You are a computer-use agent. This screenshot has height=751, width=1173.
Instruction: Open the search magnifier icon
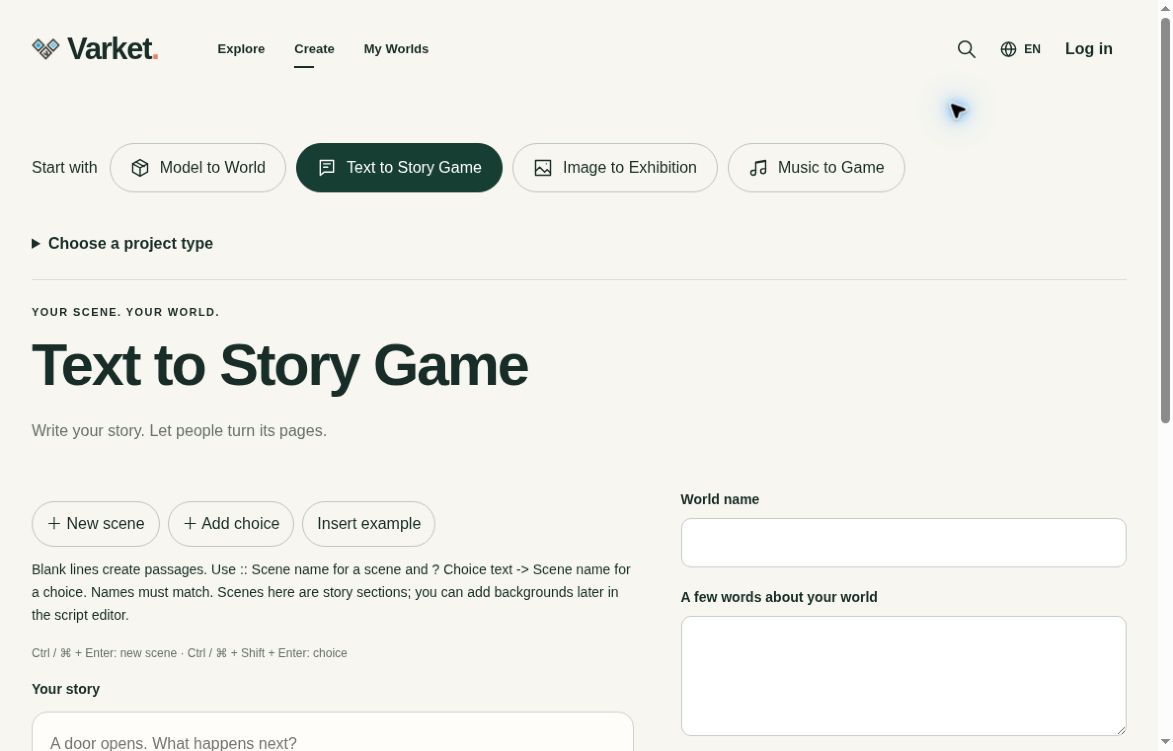tap(966, 49)
